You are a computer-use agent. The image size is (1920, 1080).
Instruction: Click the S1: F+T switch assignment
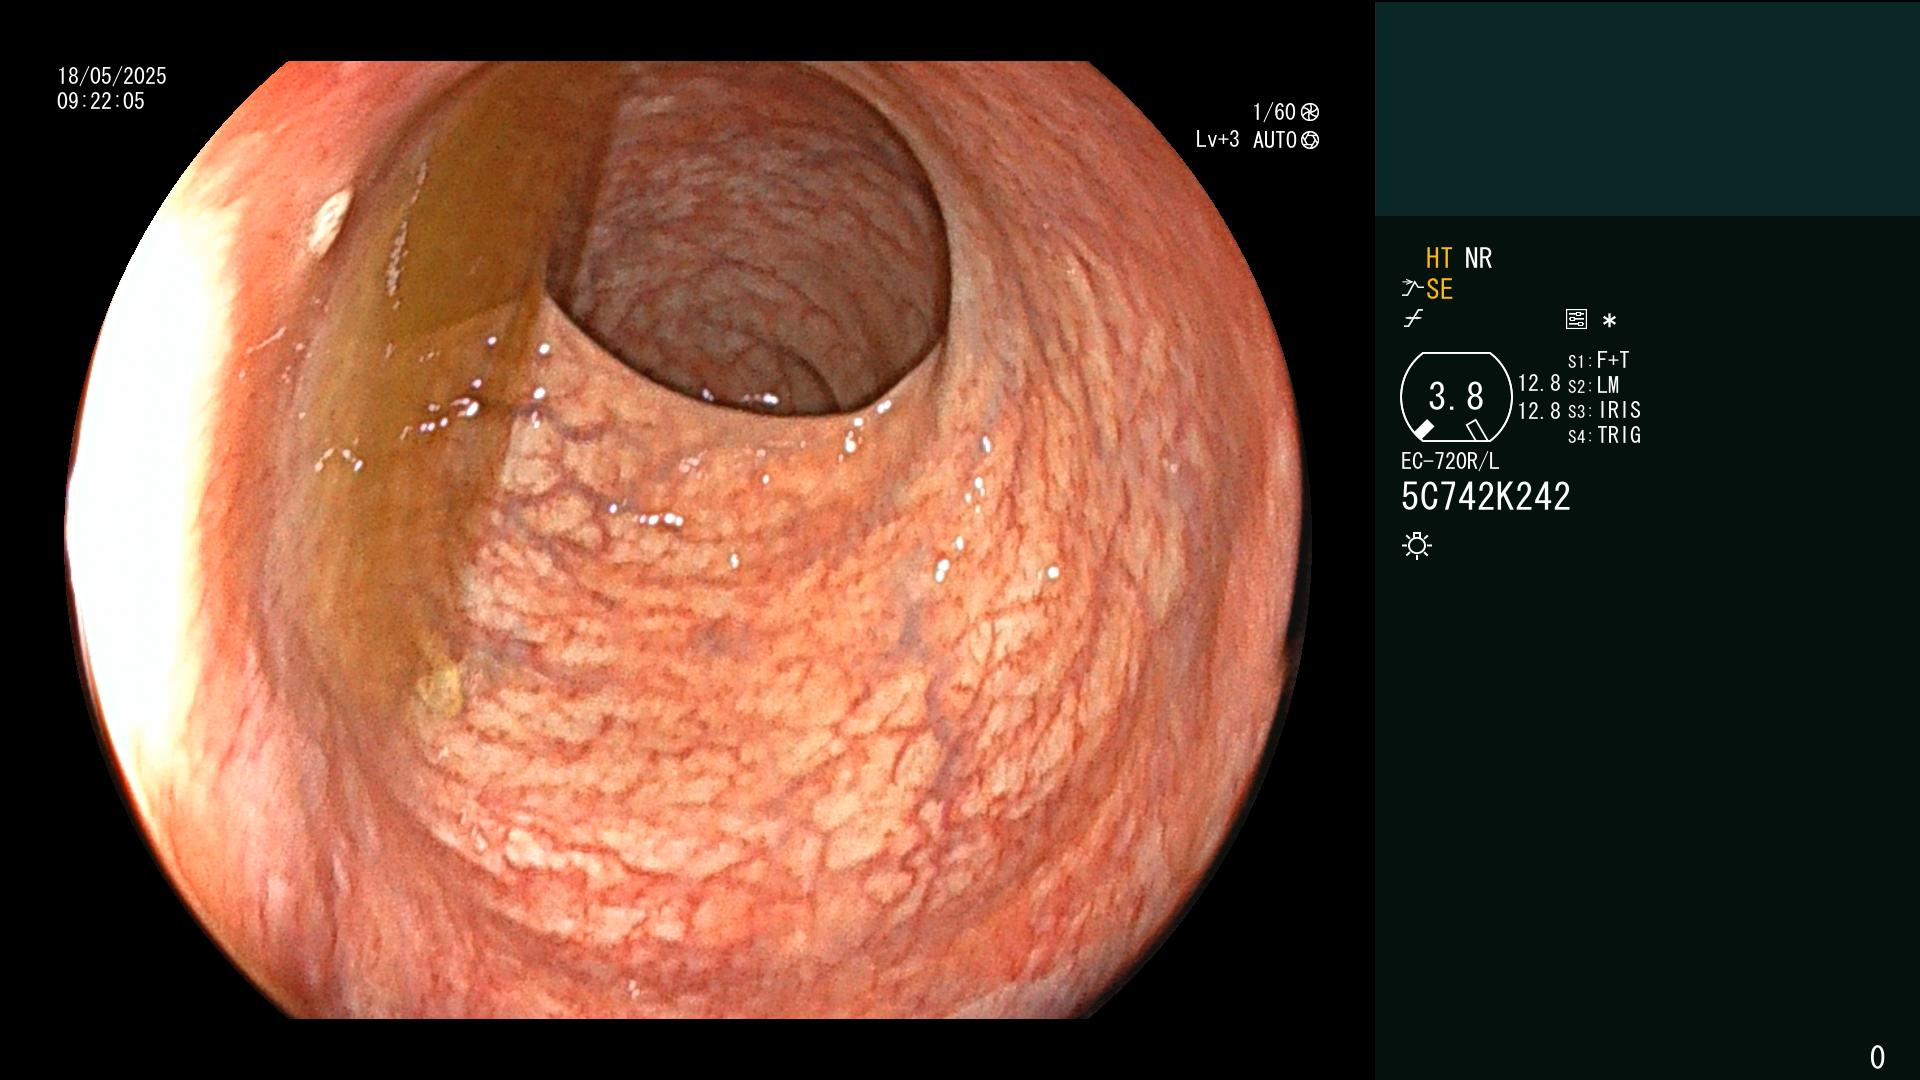pyautogui.click(x=1598, y=360)
